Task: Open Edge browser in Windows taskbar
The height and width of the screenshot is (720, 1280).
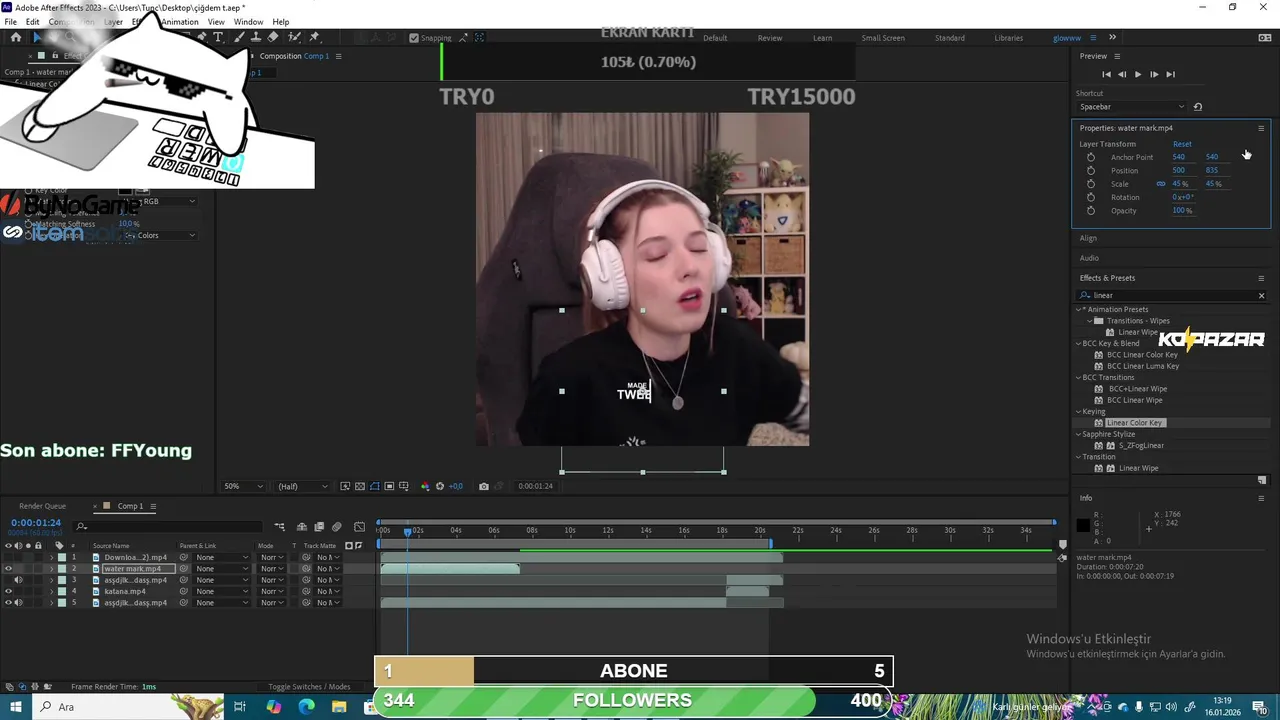Action: 306,706
